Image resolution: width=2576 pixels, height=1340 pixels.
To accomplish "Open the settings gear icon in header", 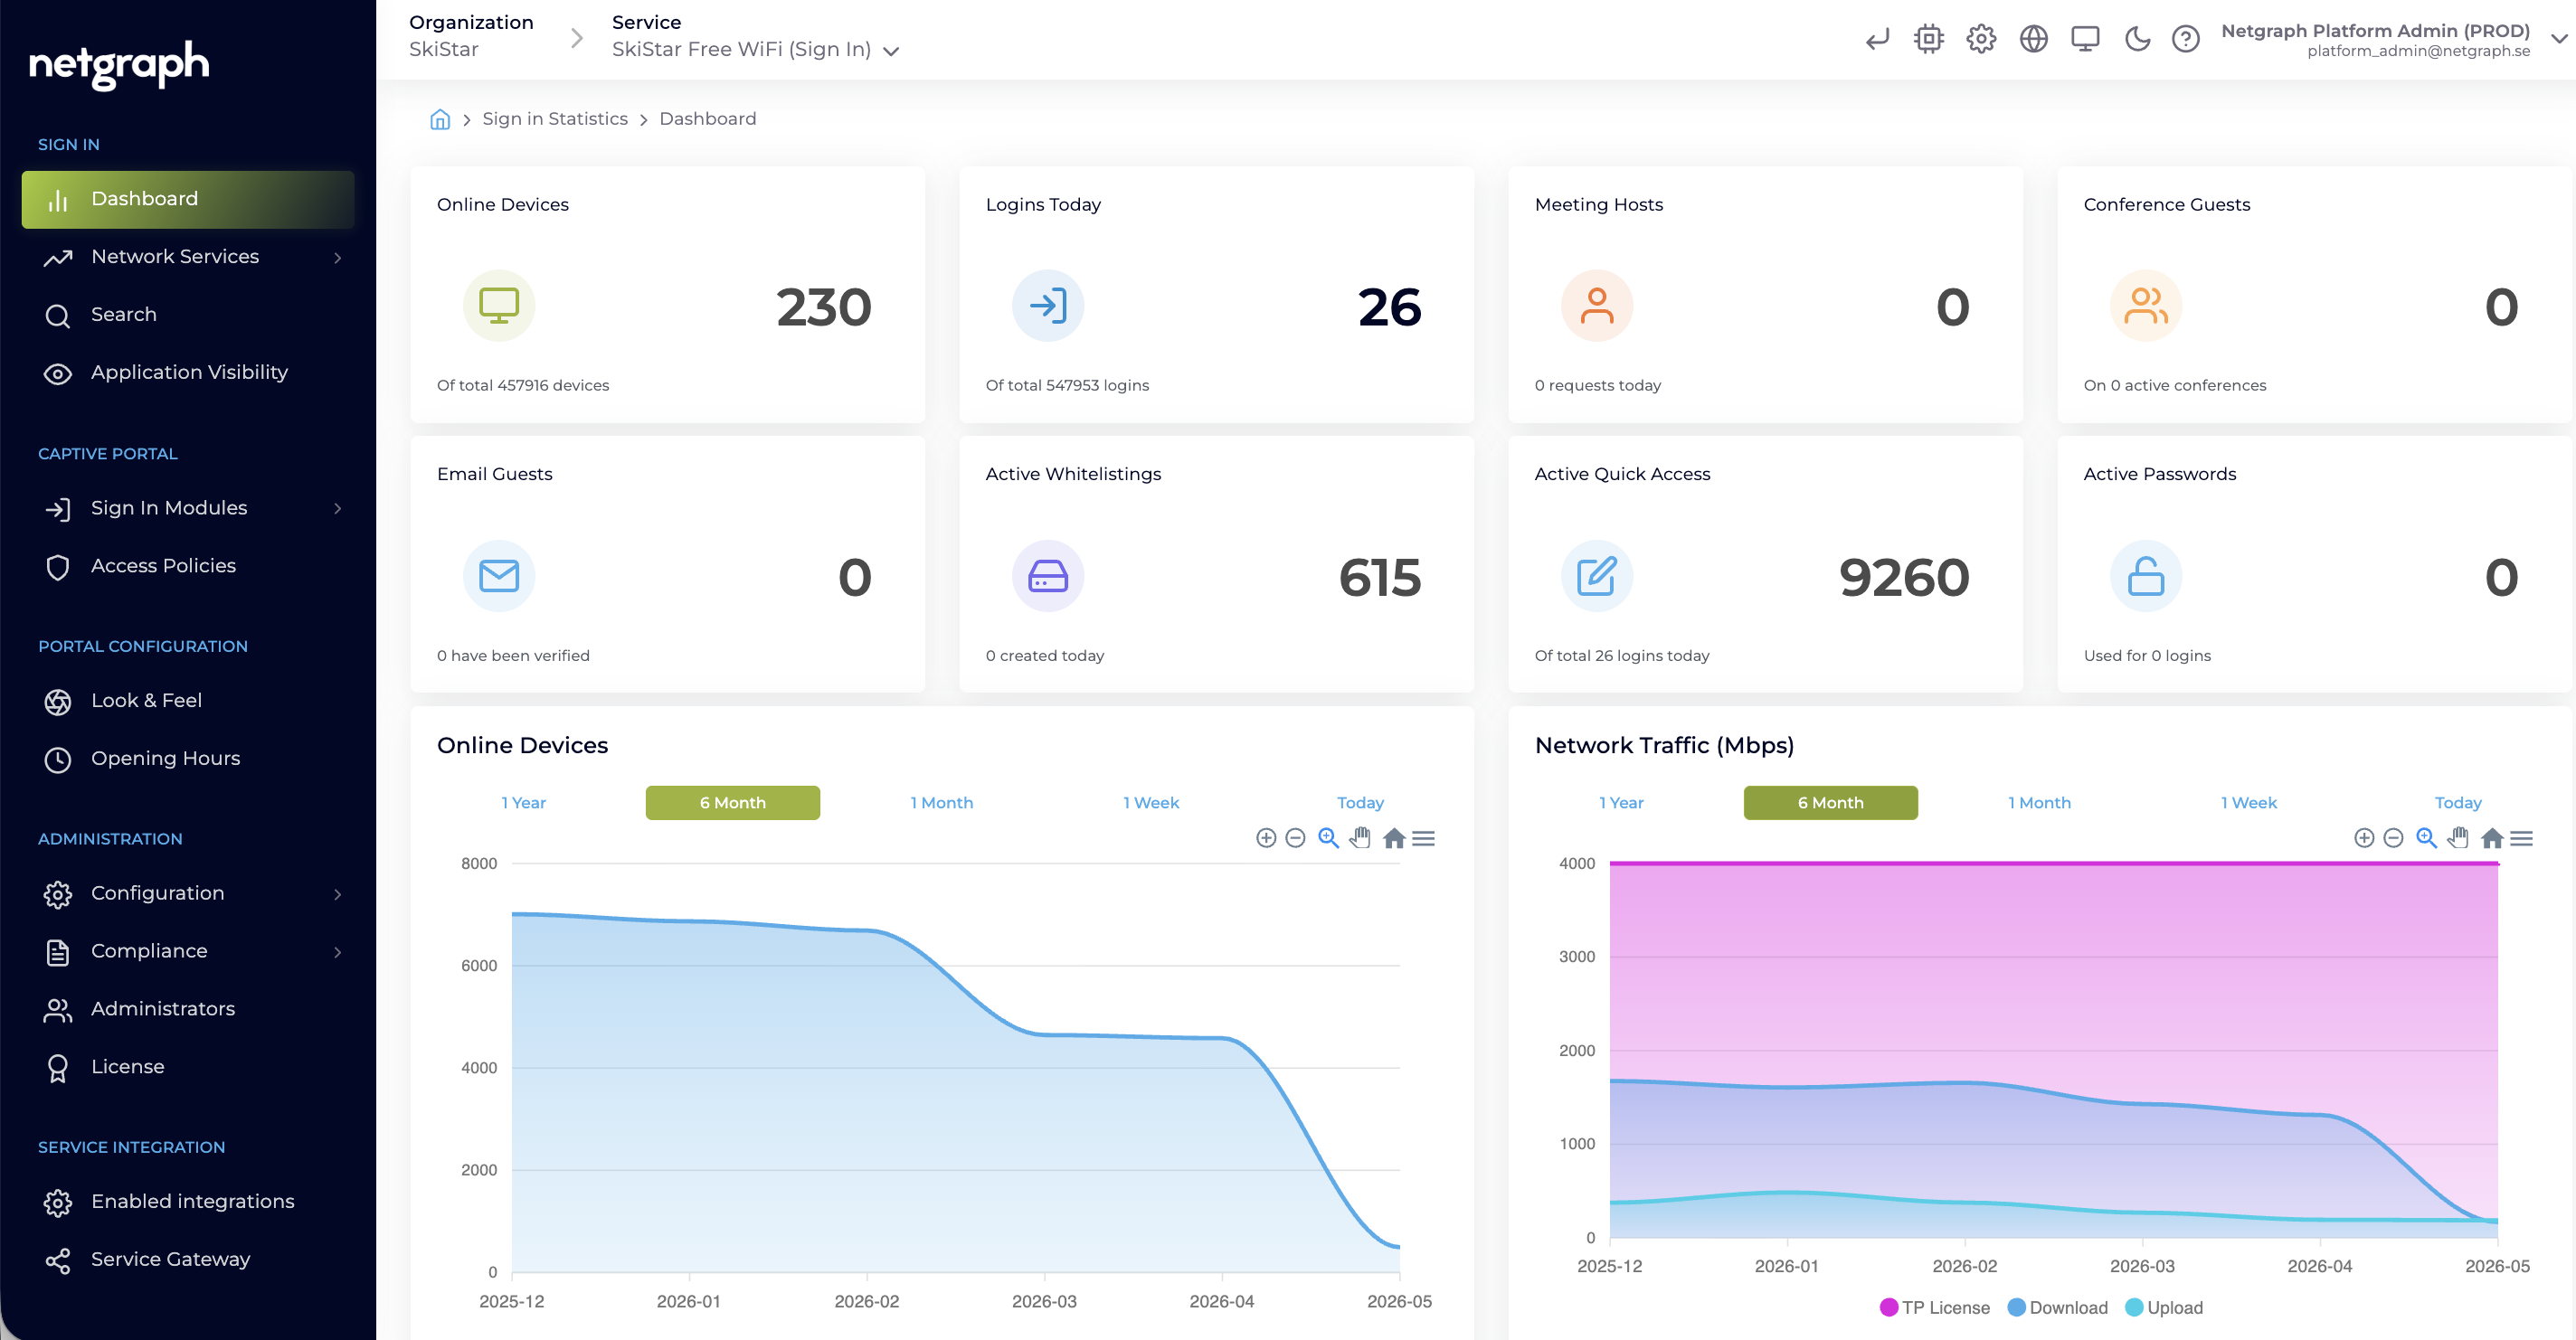I will coord(1981,39).
